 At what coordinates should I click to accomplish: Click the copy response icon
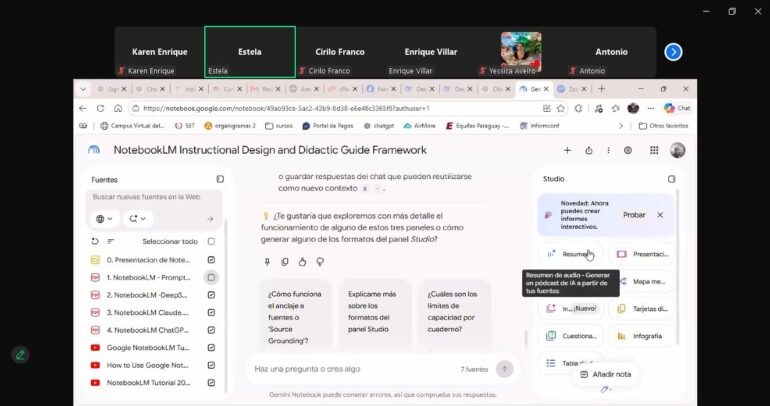click(285, 262)
